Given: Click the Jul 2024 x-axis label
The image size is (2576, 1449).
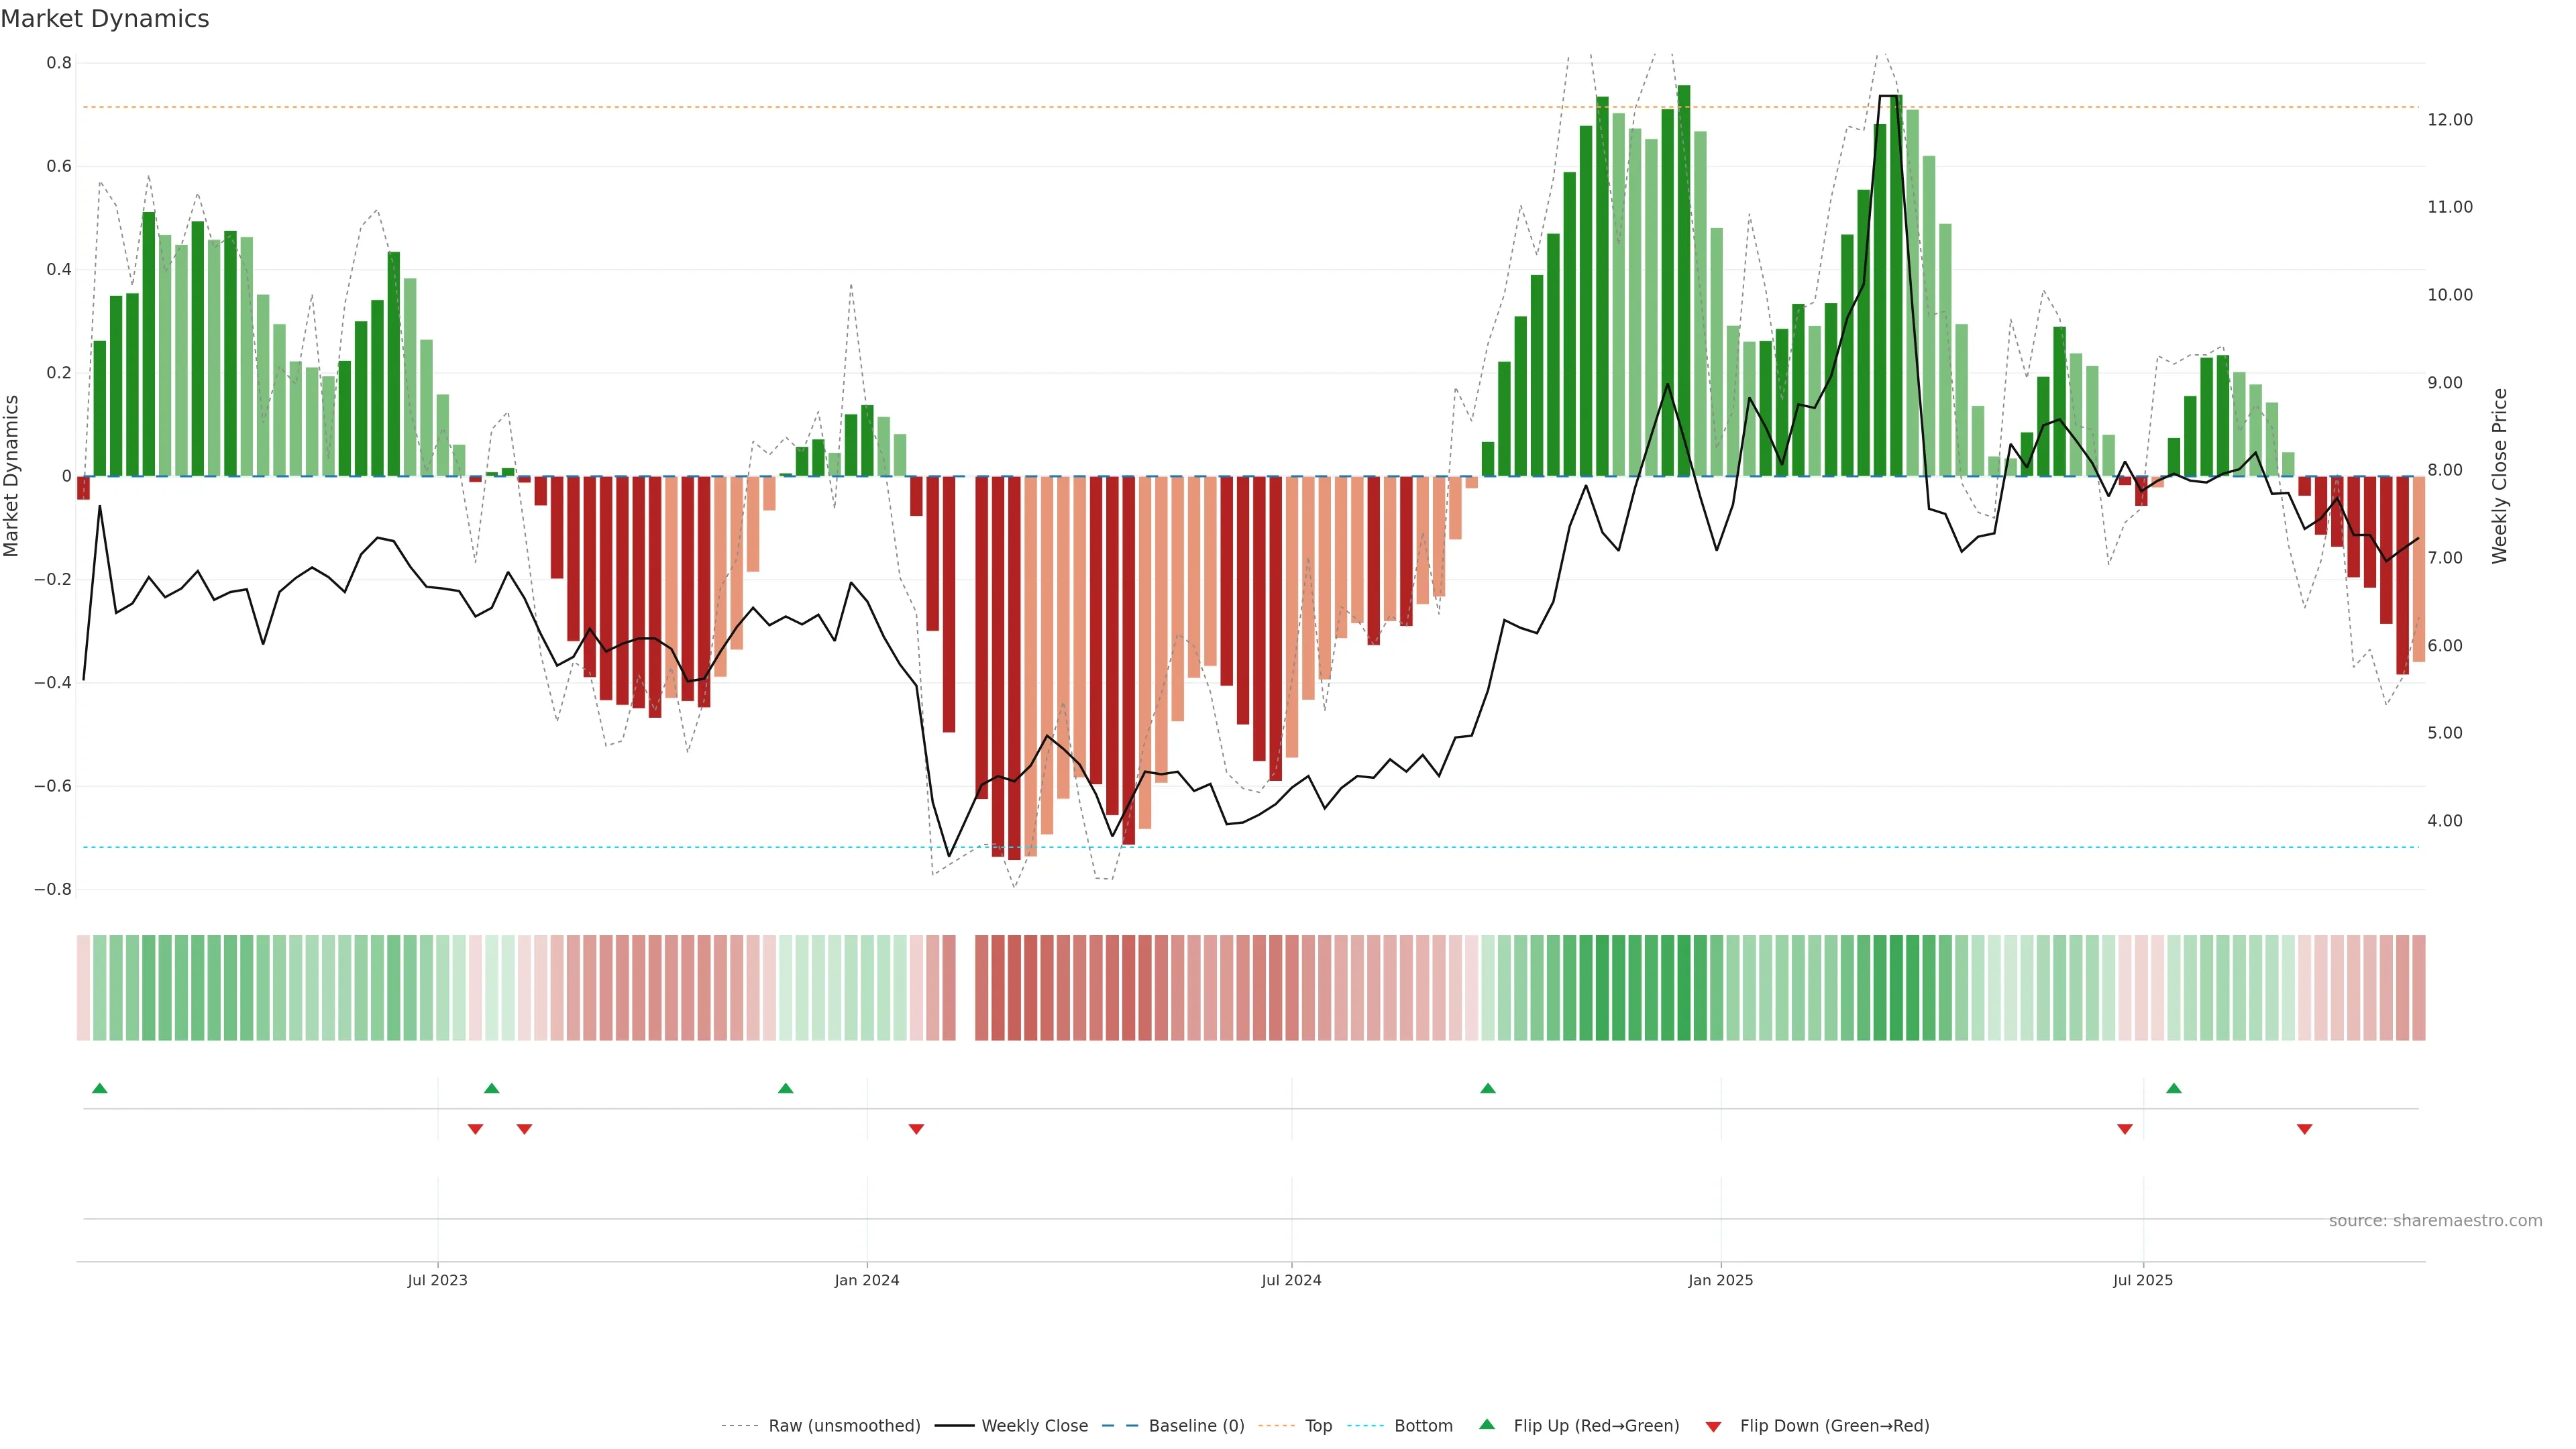Looking at the screenshot, I should click(x=1291, y=1280).
